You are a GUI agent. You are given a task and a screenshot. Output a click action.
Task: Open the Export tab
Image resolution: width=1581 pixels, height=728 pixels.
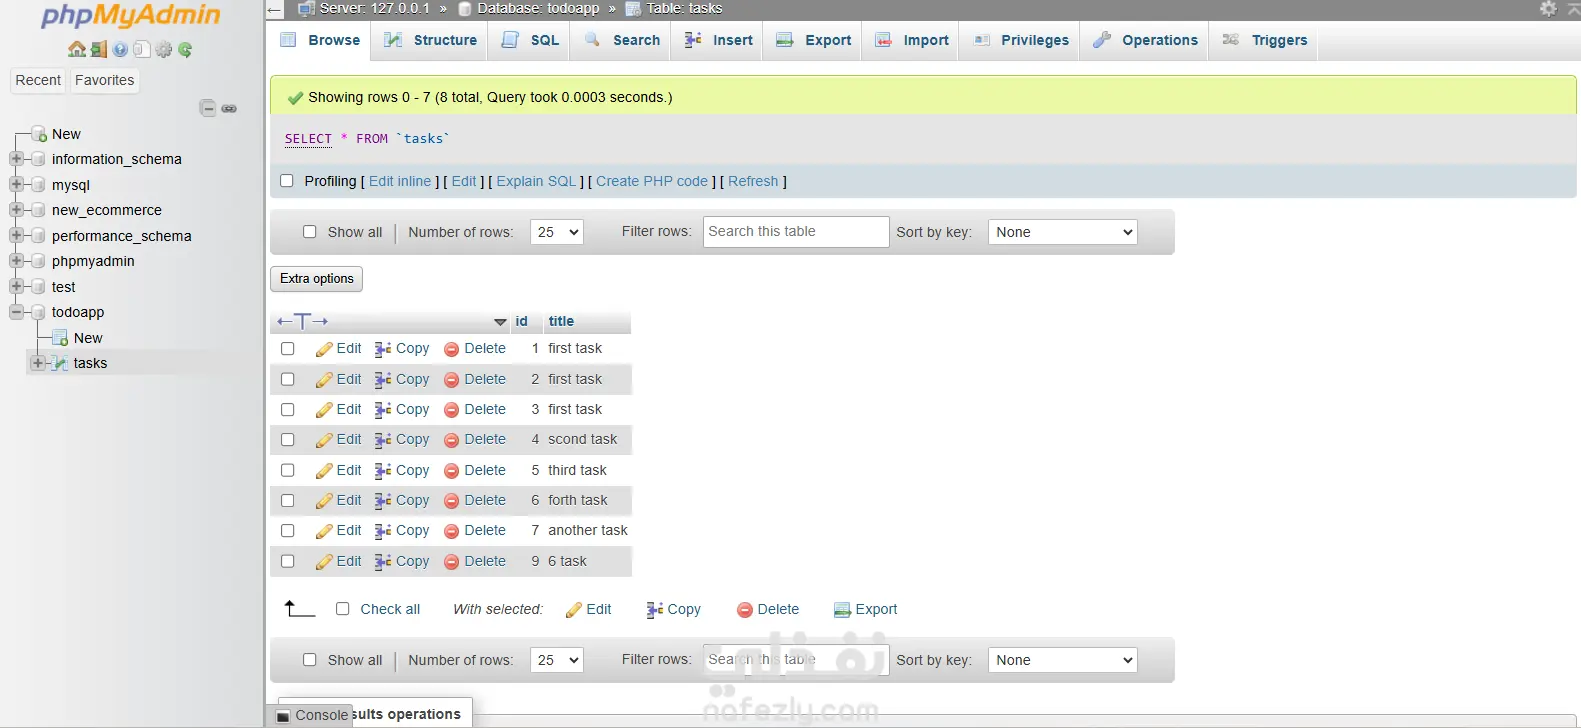(814, 40)
